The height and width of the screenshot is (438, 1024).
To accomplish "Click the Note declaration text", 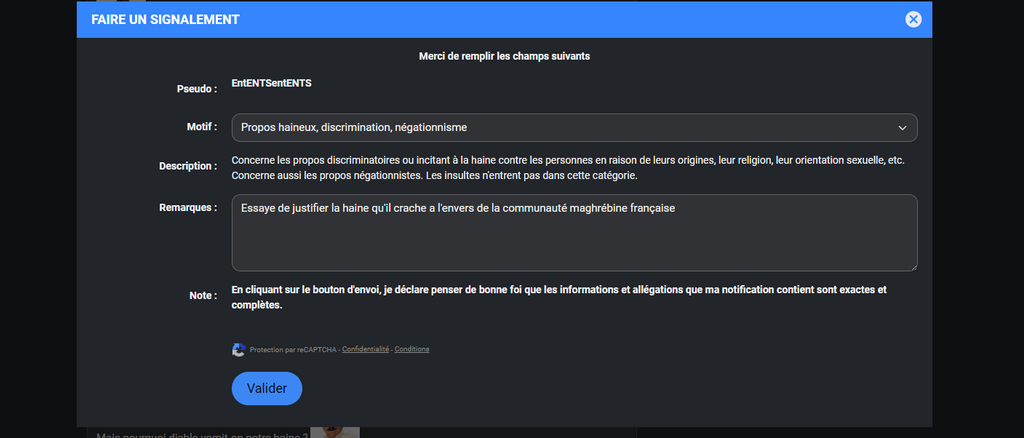I will (x=559, y=297).
